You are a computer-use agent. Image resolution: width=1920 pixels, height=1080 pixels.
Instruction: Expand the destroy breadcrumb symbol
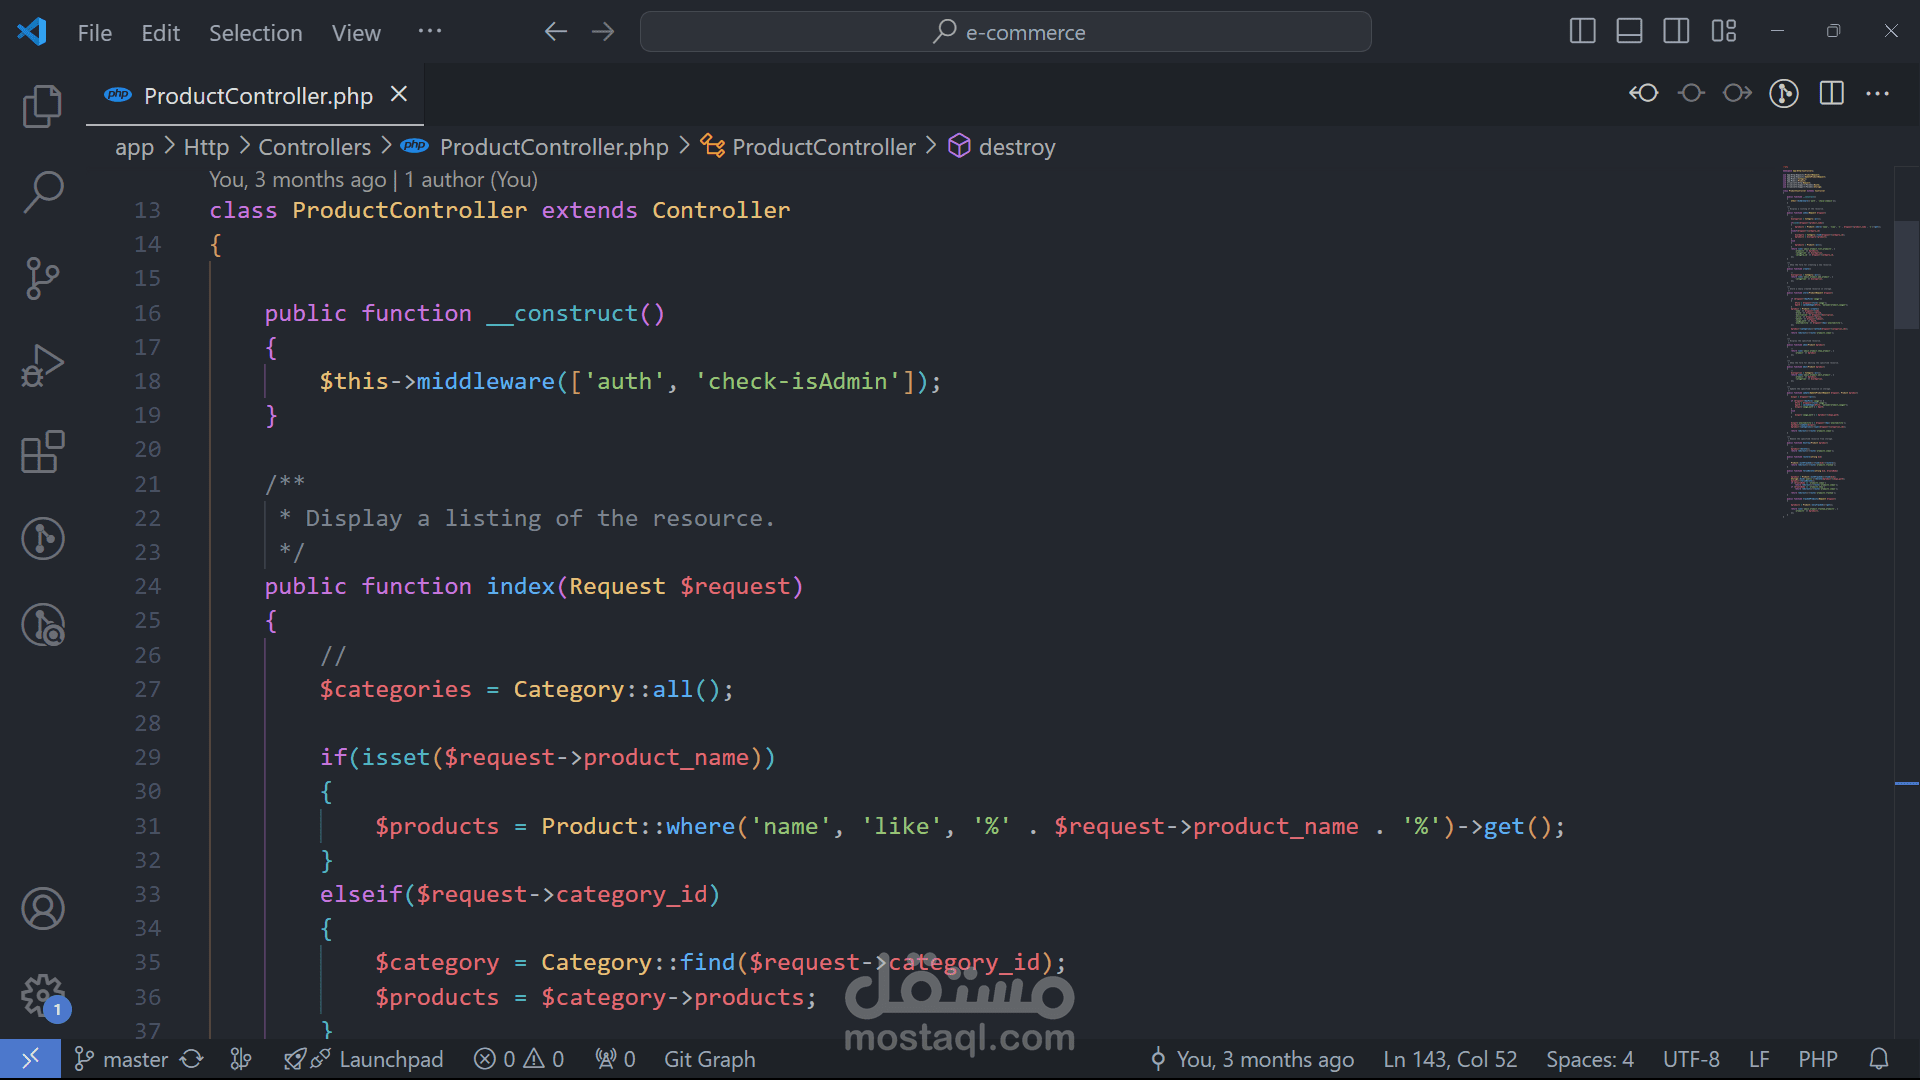click(x=1016, y=147)
